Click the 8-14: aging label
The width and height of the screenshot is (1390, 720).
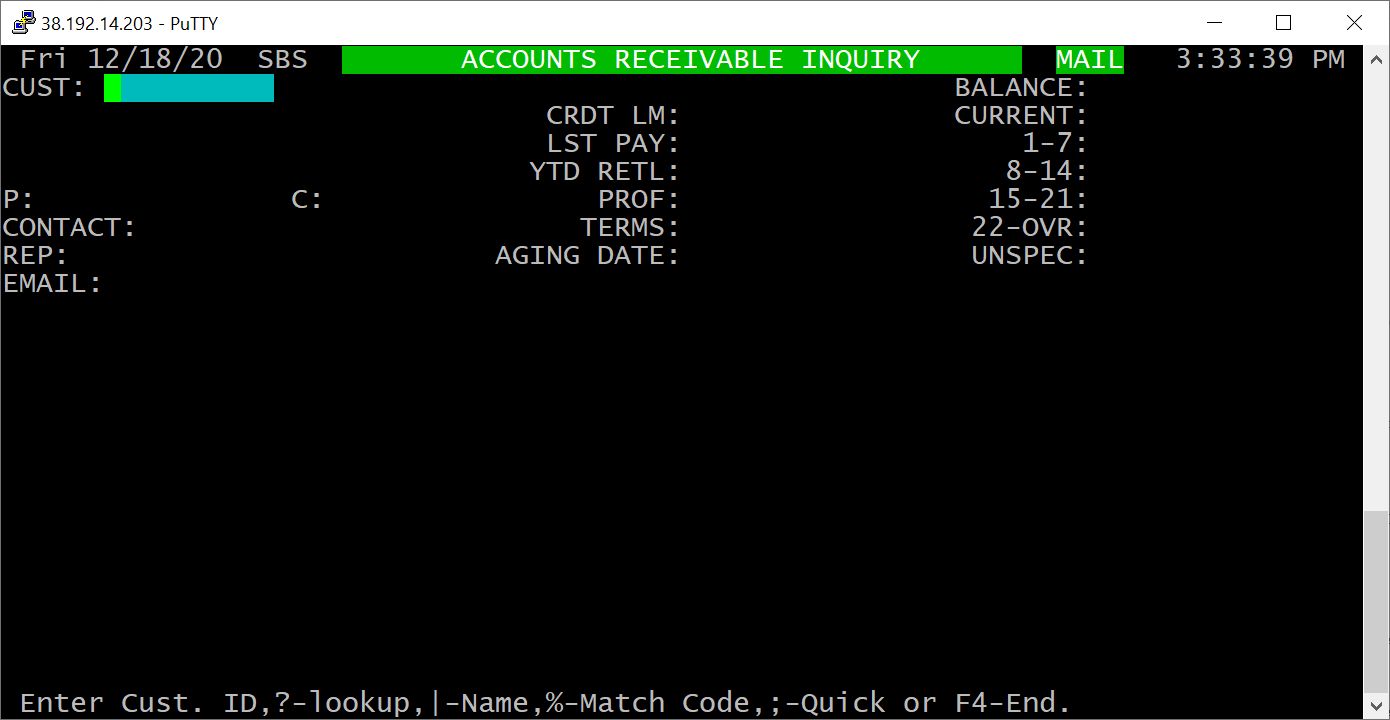point(1047,172)
